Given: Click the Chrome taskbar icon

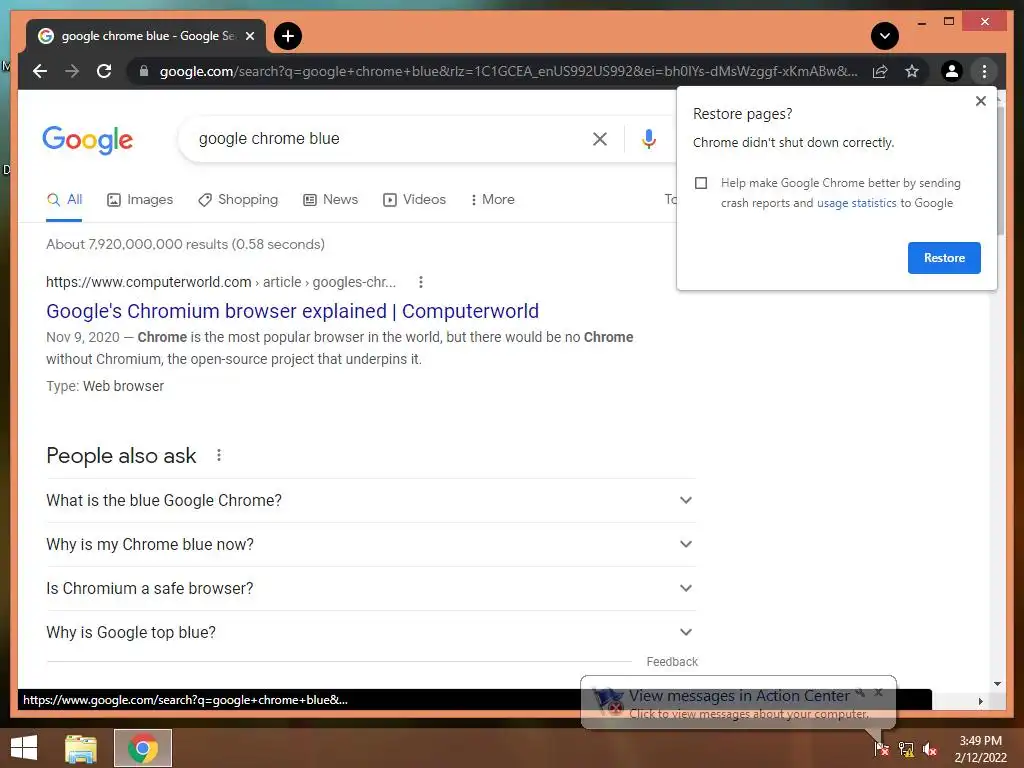Looking at the screenshot, I should 143,748.
